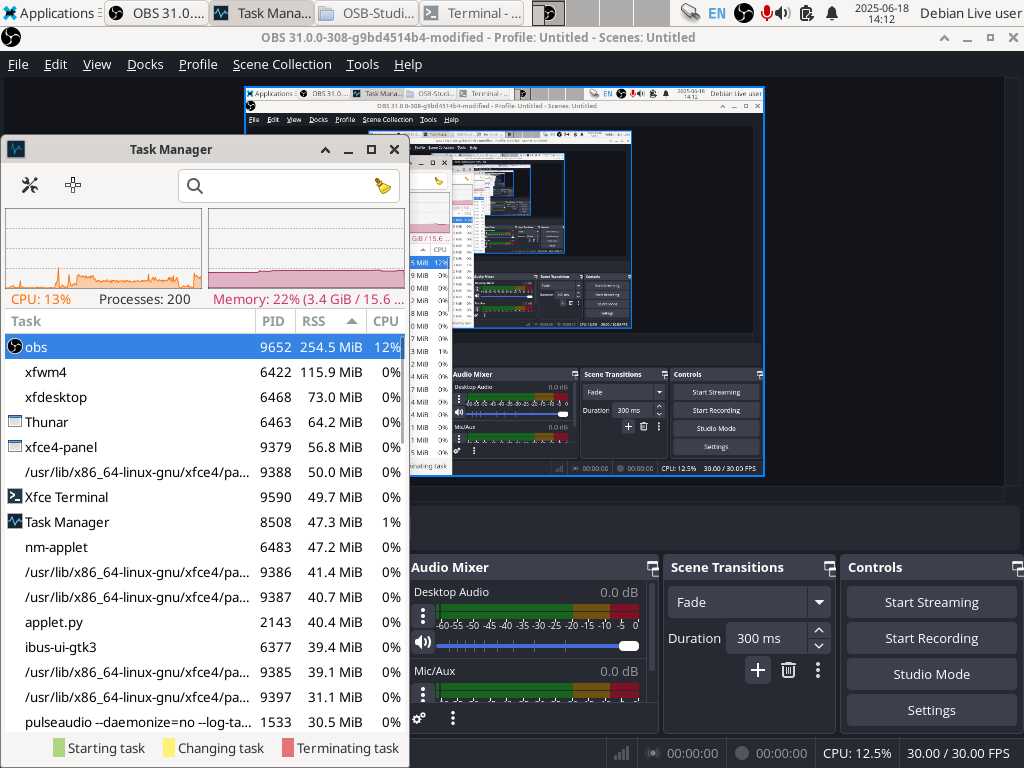Open Task Manager settings wrench icon
Viewport: 1024px width, 768px height.
pyautogui.click(x=30, y=185)
